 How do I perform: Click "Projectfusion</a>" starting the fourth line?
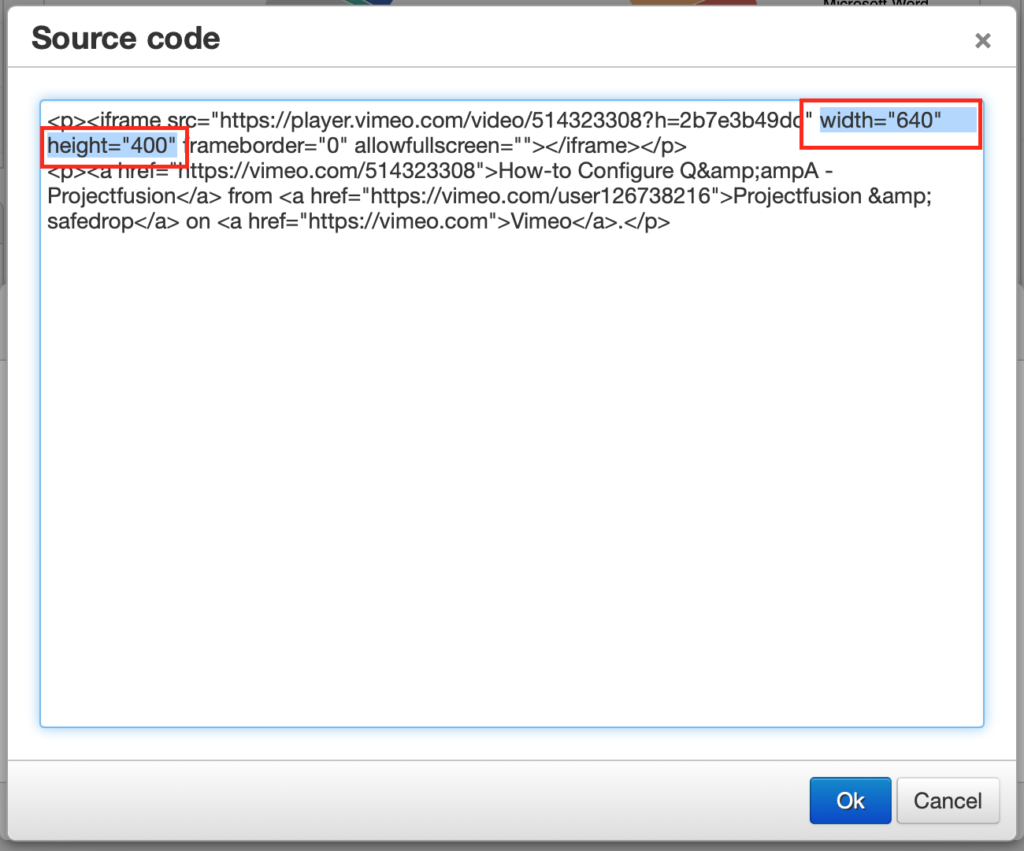pyautogui.click(x=134, y=196)
